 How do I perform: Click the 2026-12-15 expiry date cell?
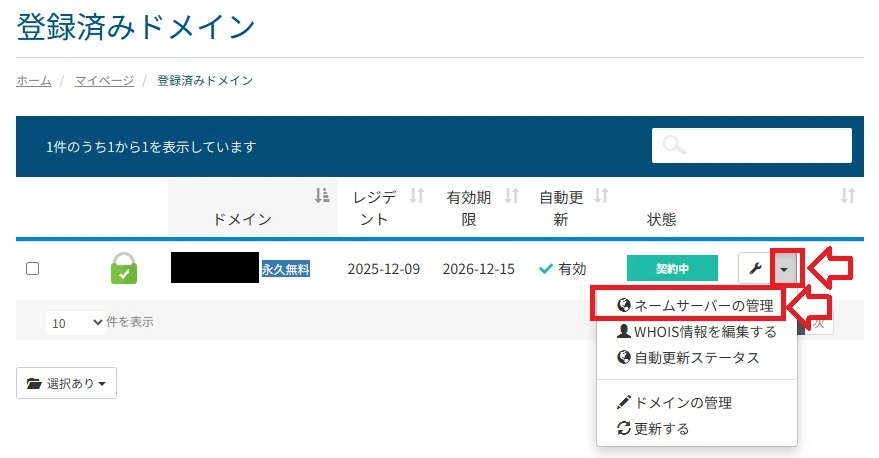click(x=478, y=269)
